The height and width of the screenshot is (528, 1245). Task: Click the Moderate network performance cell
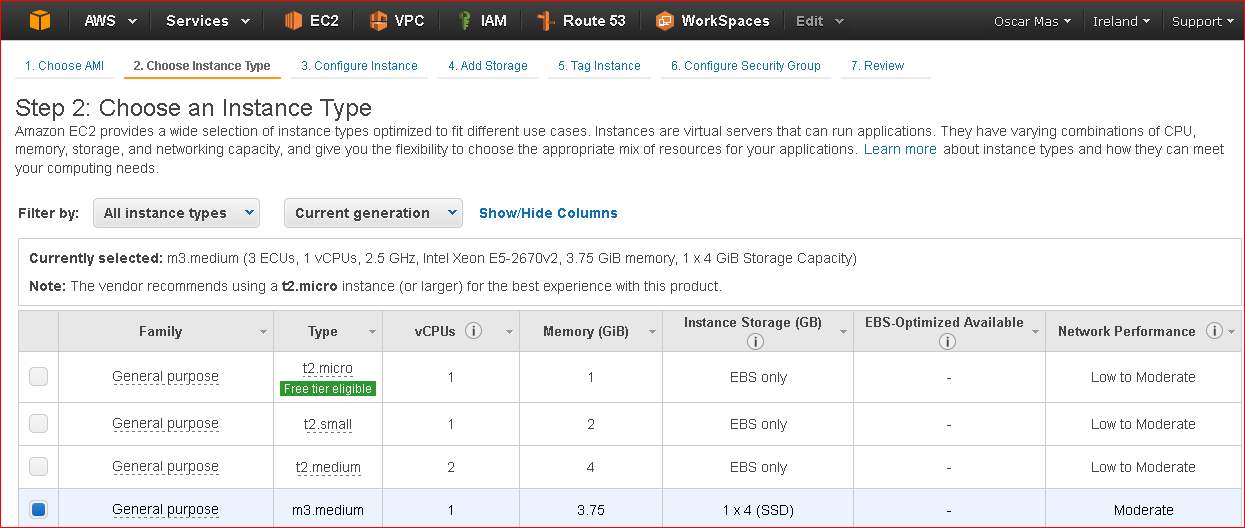(1143, 510)
